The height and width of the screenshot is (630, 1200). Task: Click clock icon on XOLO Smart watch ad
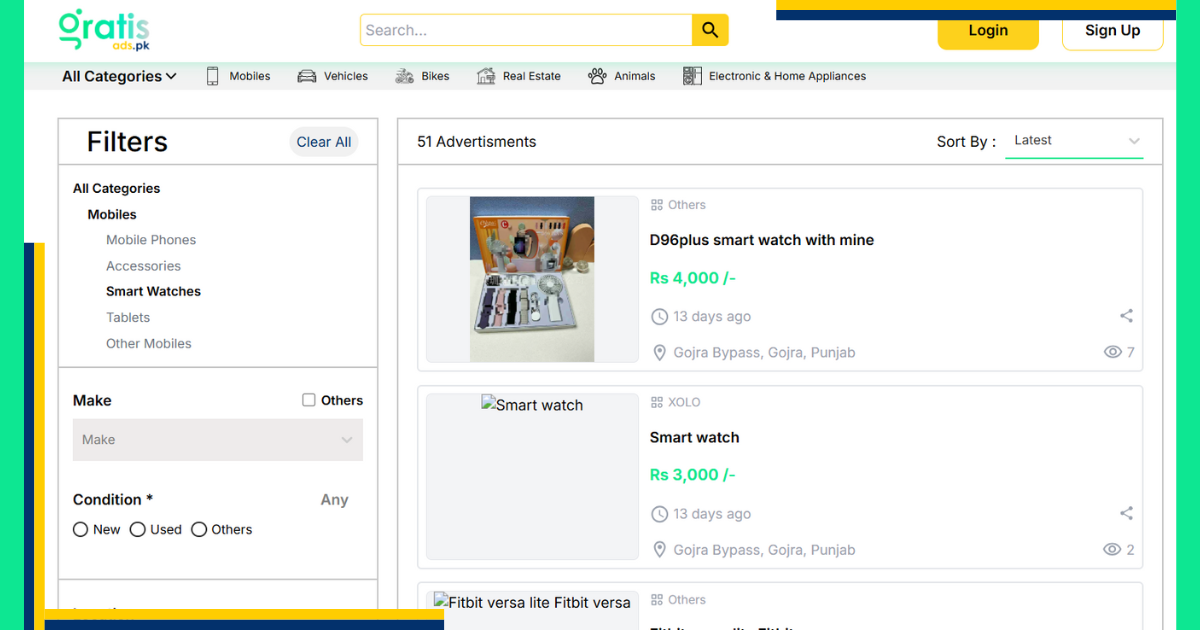pyautogui.click(x=659, y=515)
